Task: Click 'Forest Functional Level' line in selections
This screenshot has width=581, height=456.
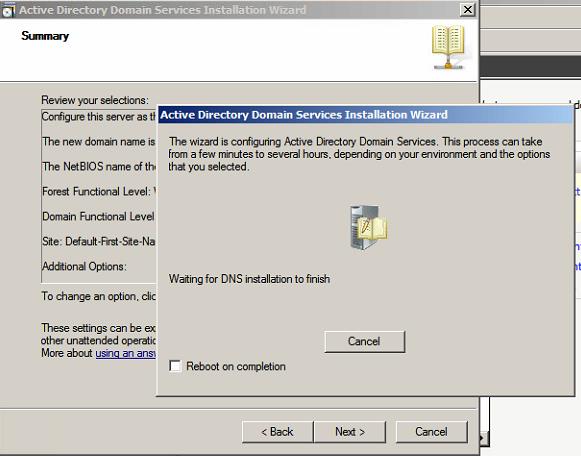Action: pyautogui.click(x=99, y=192)
